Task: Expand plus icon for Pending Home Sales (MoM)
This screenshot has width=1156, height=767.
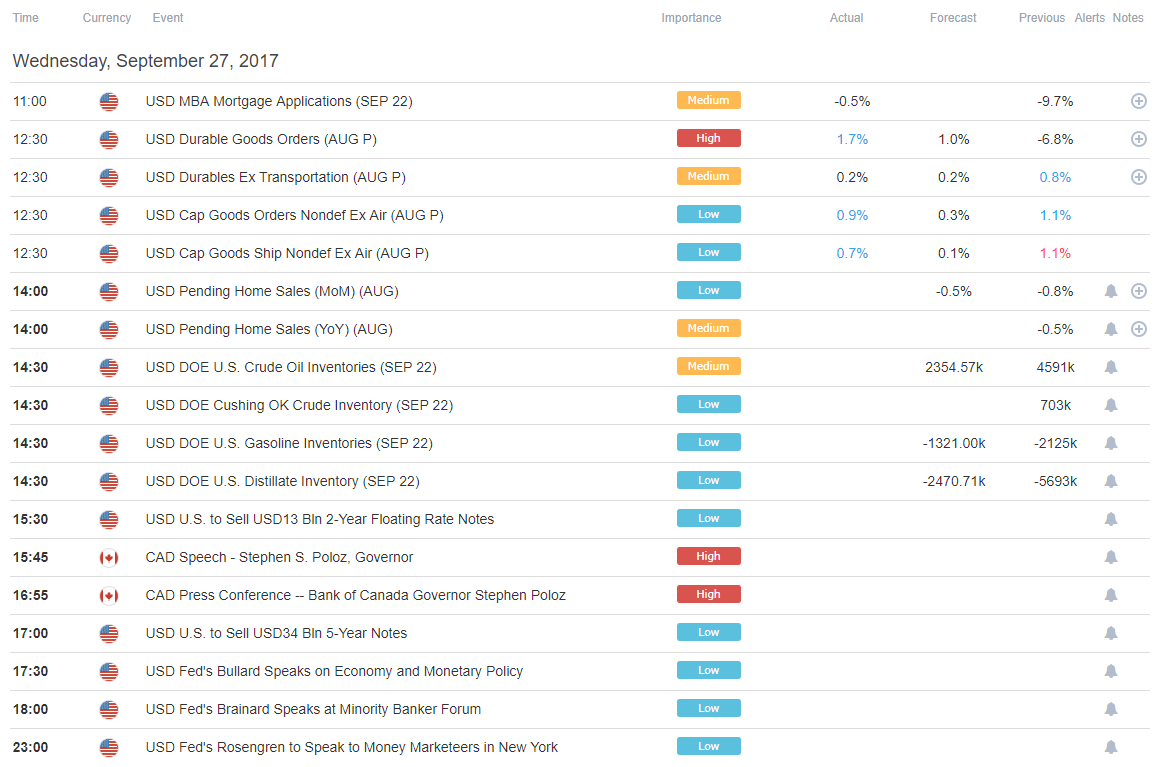Action: coord(1138,291)
